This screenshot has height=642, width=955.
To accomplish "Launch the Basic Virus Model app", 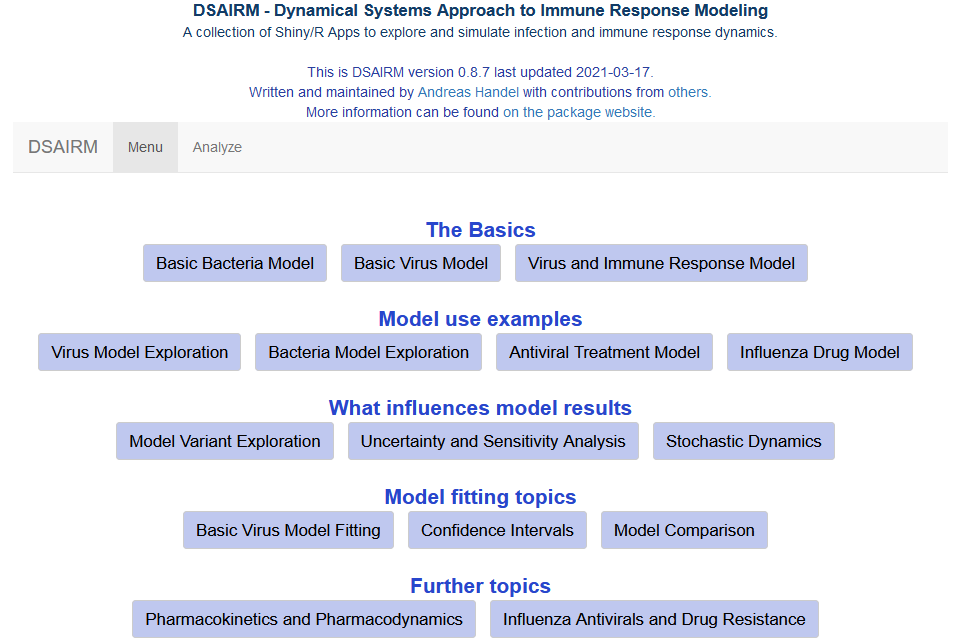I will 421,263.
